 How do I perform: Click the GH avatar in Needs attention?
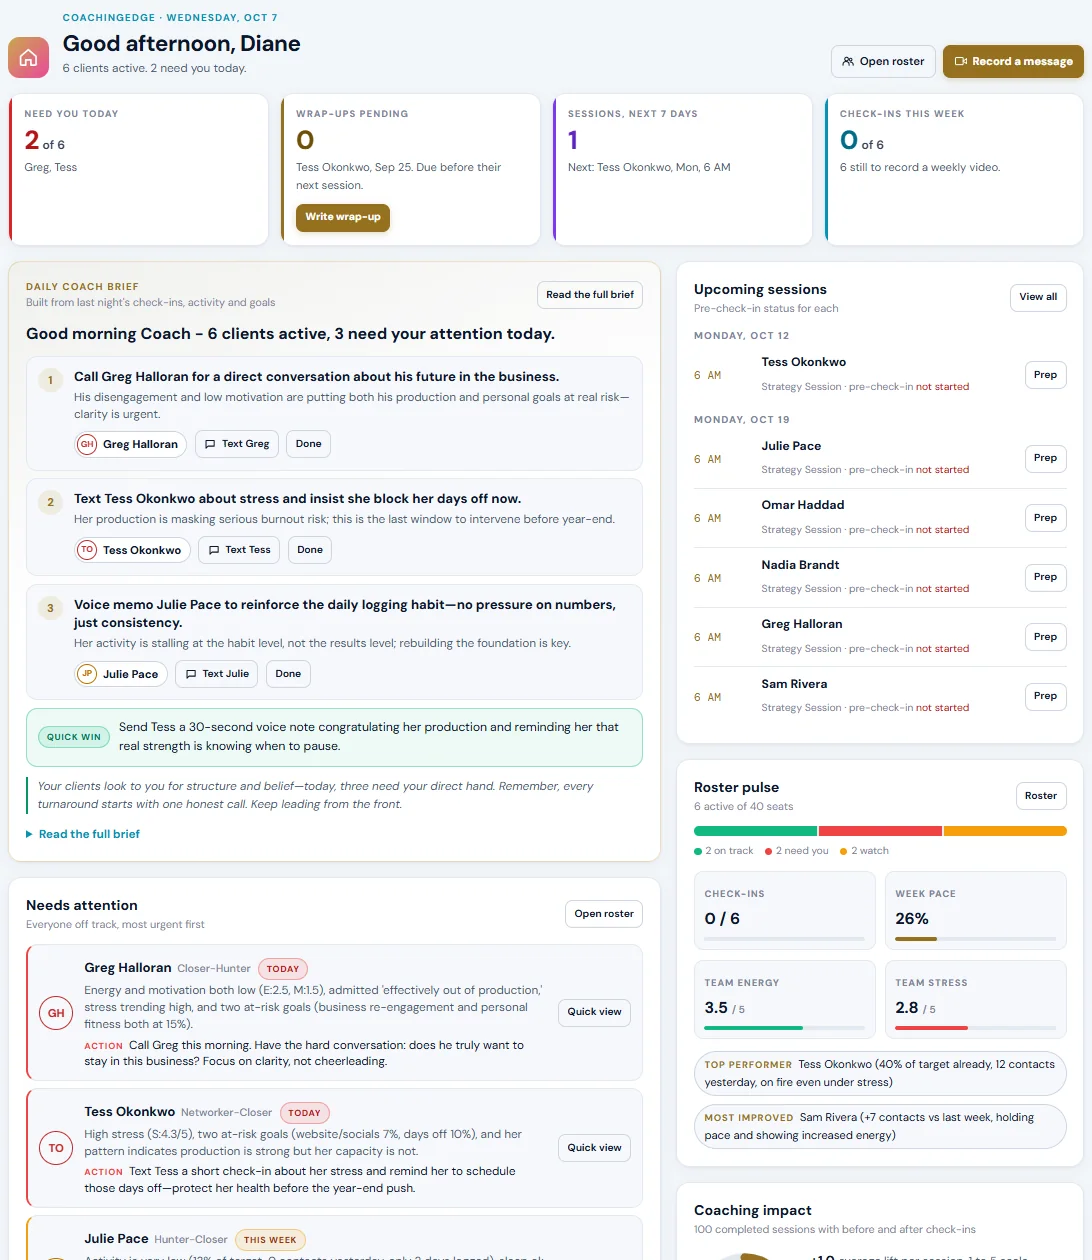click(x=56, y=1013)
